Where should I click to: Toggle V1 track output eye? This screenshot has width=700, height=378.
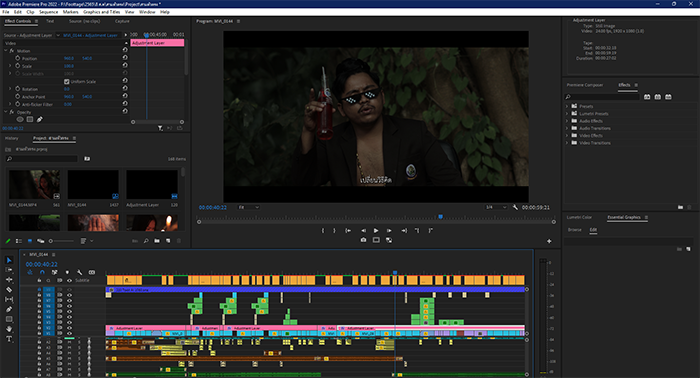[69, 333]
